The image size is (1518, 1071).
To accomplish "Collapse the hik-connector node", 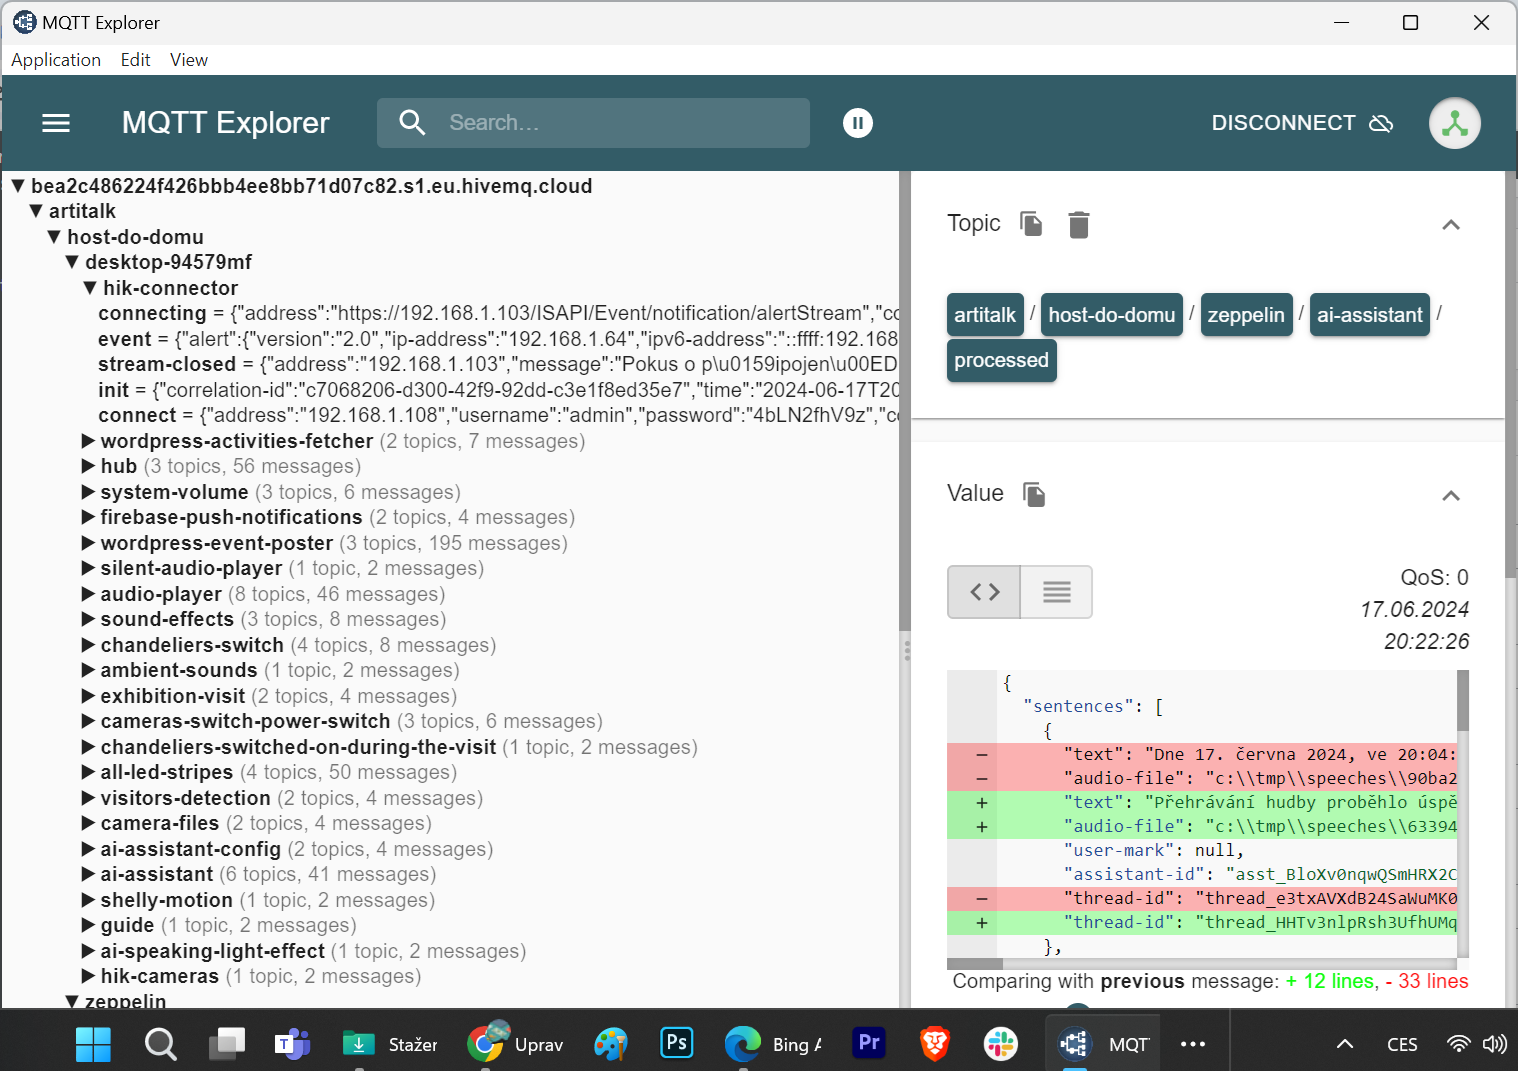I will coord(90,288).
